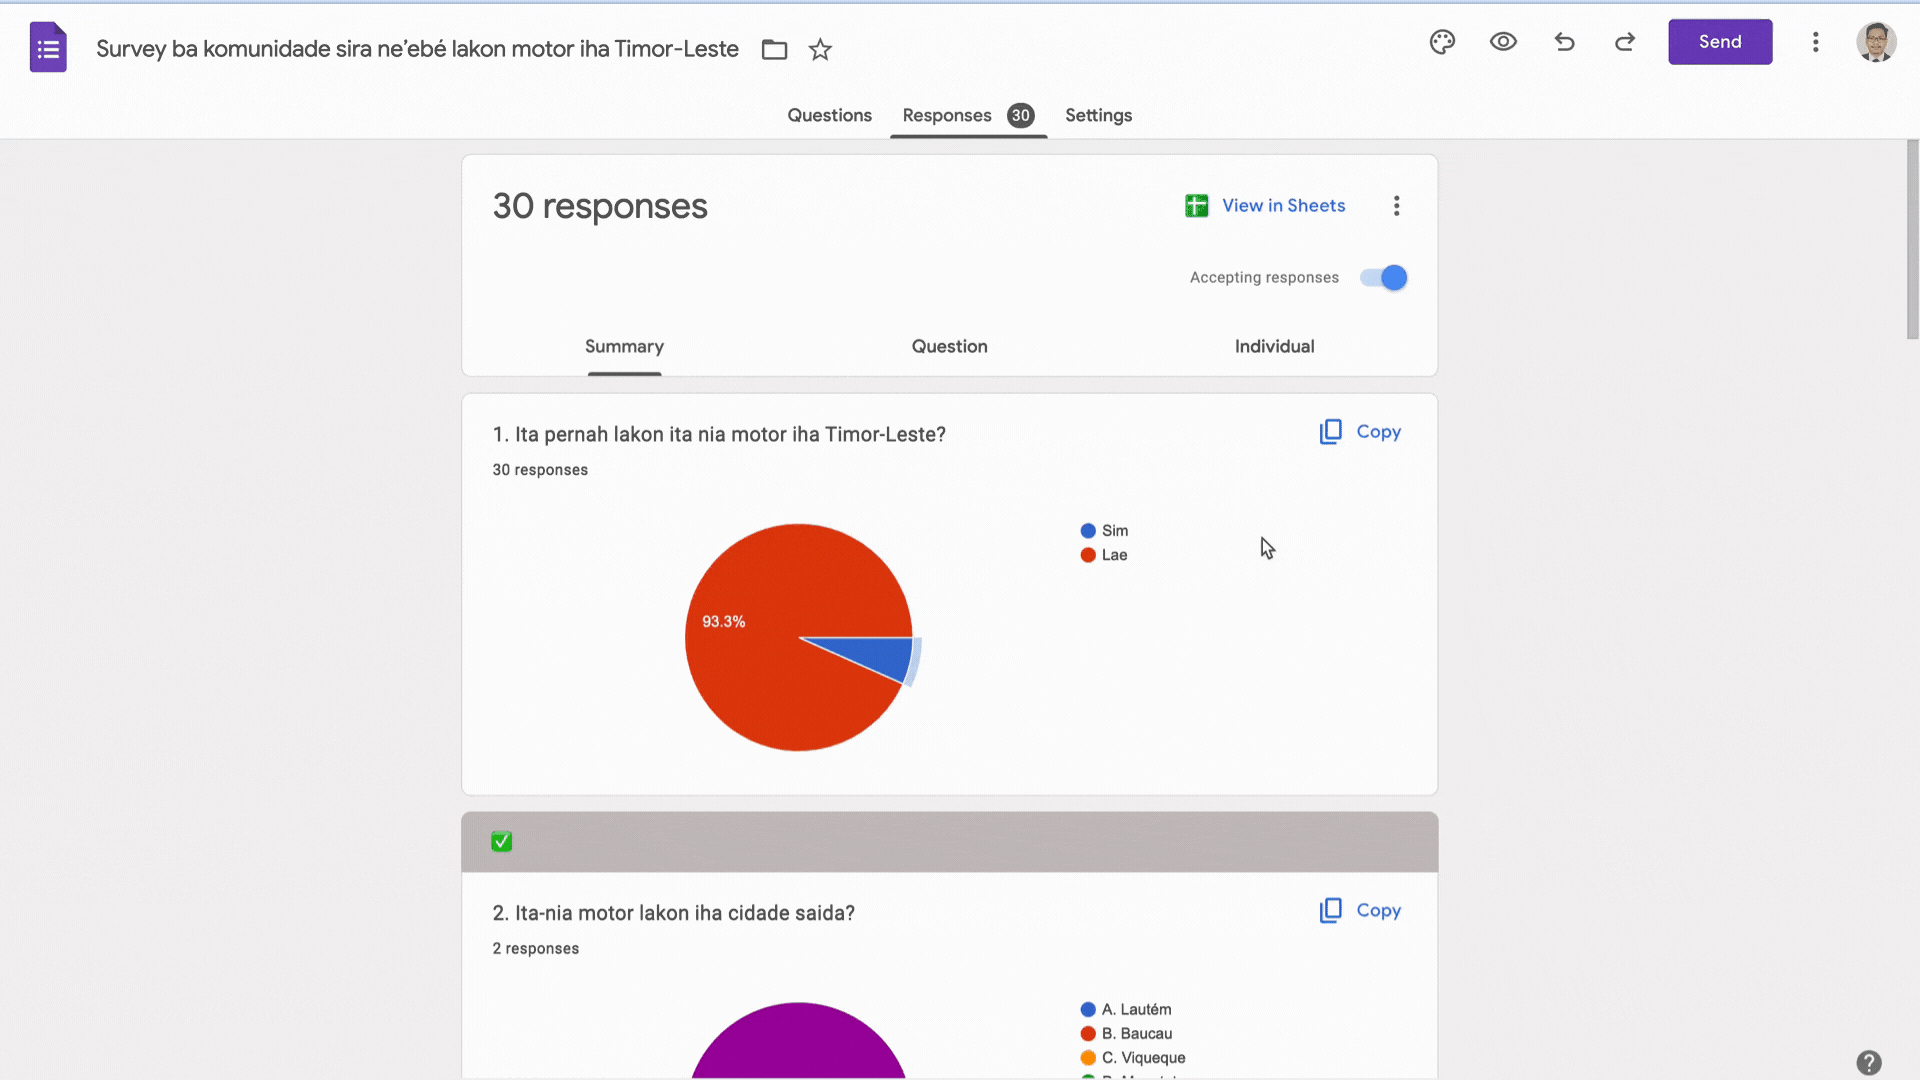Viewport: 1920px width, 1080px height.
Task: Open the Google Sheets icon beside View in Sheets
Action: point(1196,205)
